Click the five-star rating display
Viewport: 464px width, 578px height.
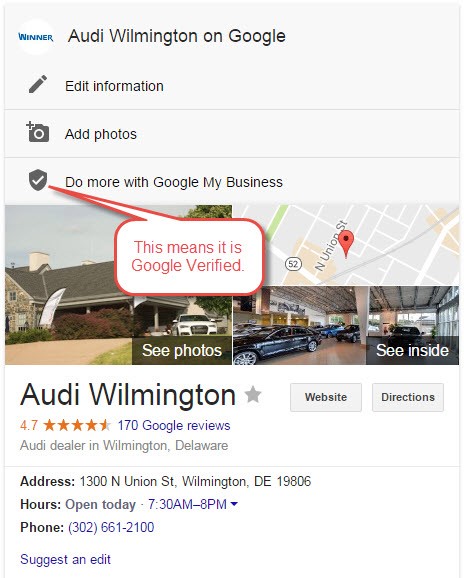pos(77,425)
